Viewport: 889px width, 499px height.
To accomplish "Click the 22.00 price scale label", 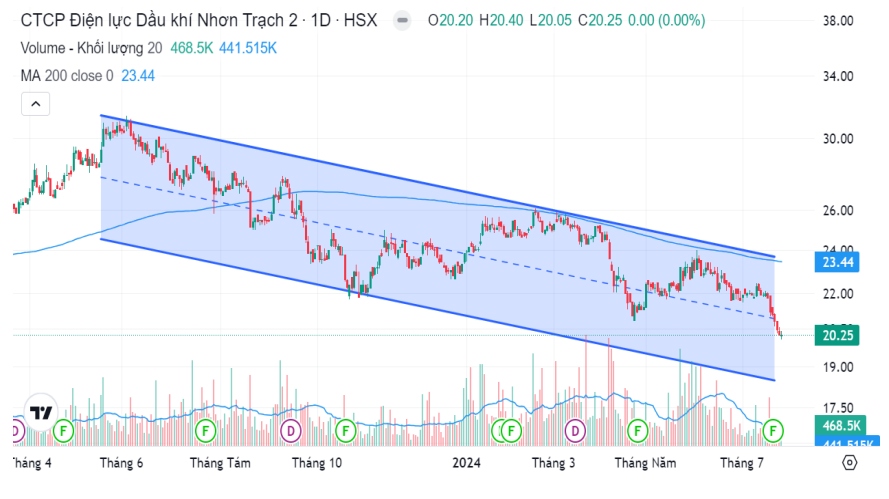I will pos(838,294).
